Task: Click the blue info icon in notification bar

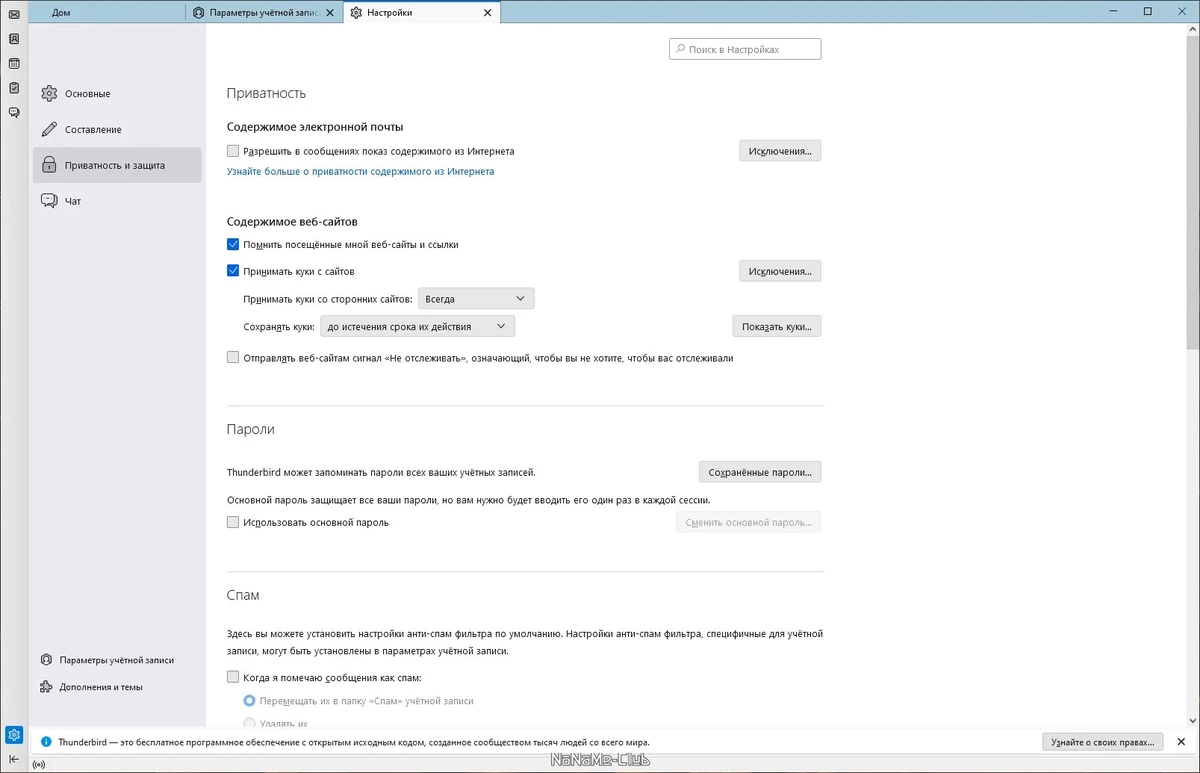Action: [46, 742]
